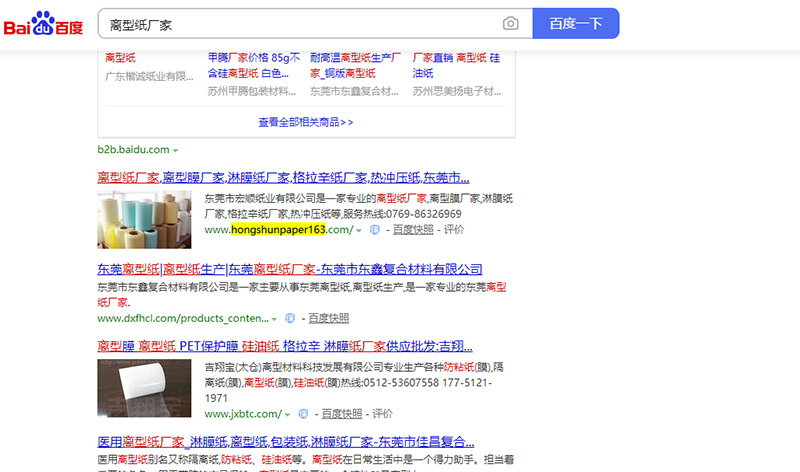
Task: Open result title 离型纸厂家,离型膜厂家,淋膜纸厂家 东莞市
Action: click(283, 178)
